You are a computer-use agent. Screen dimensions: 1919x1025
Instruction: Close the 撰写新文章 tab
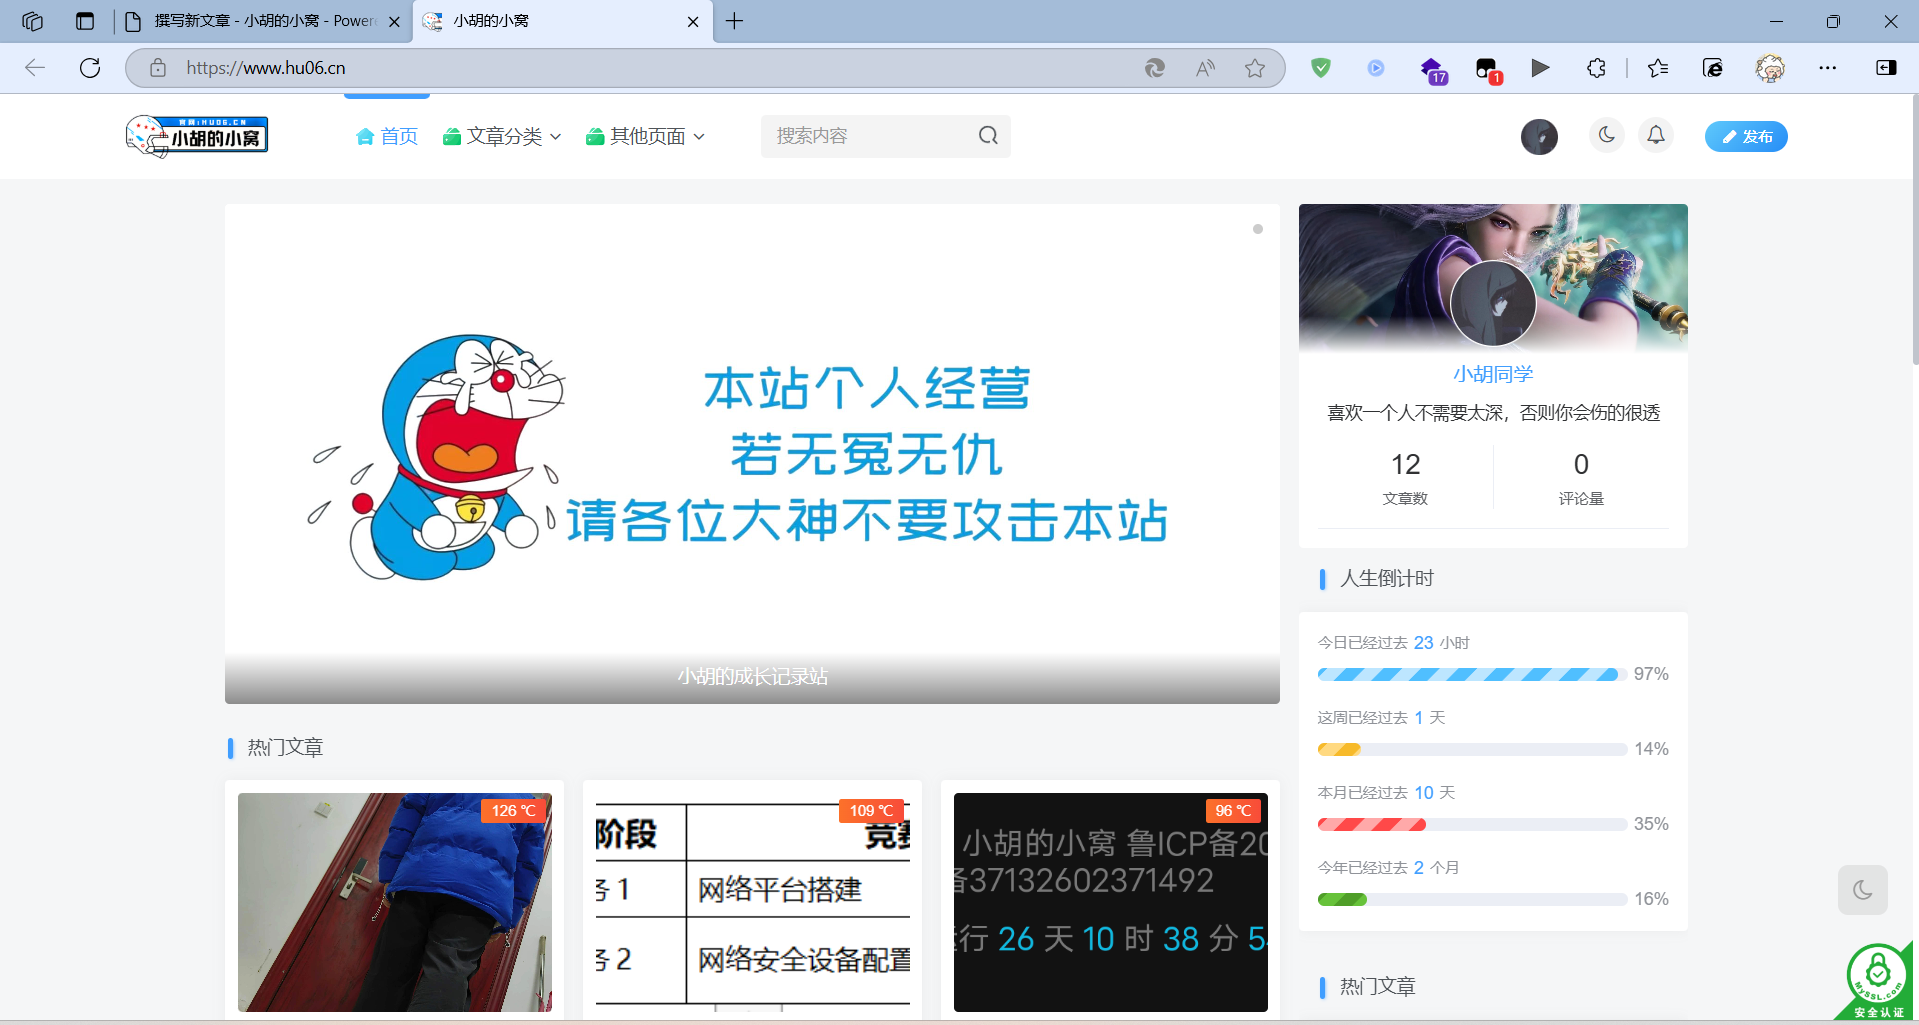[x=394, y=21]
